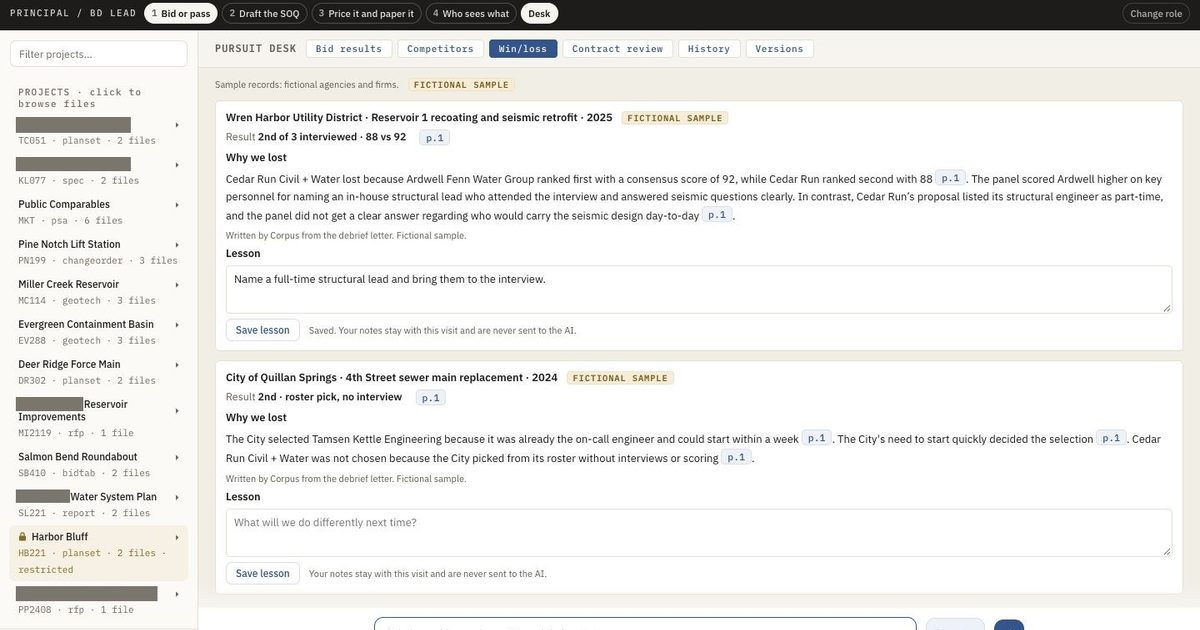Viewport: 1200px width, 630px height.
Task: Save the Quillan Springs lesson note
Action: (x=262, y=573)
